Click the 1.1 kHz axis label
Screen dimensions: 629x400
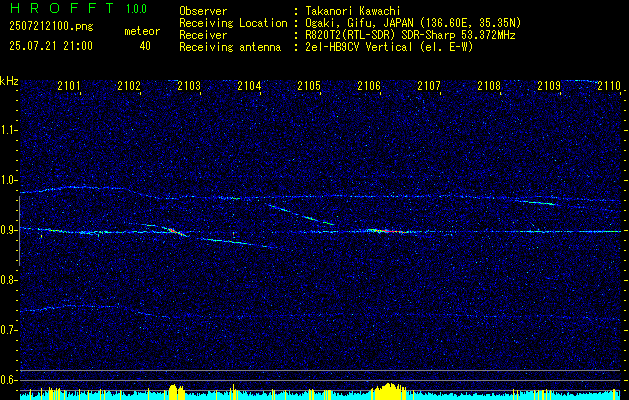[9, 130]
